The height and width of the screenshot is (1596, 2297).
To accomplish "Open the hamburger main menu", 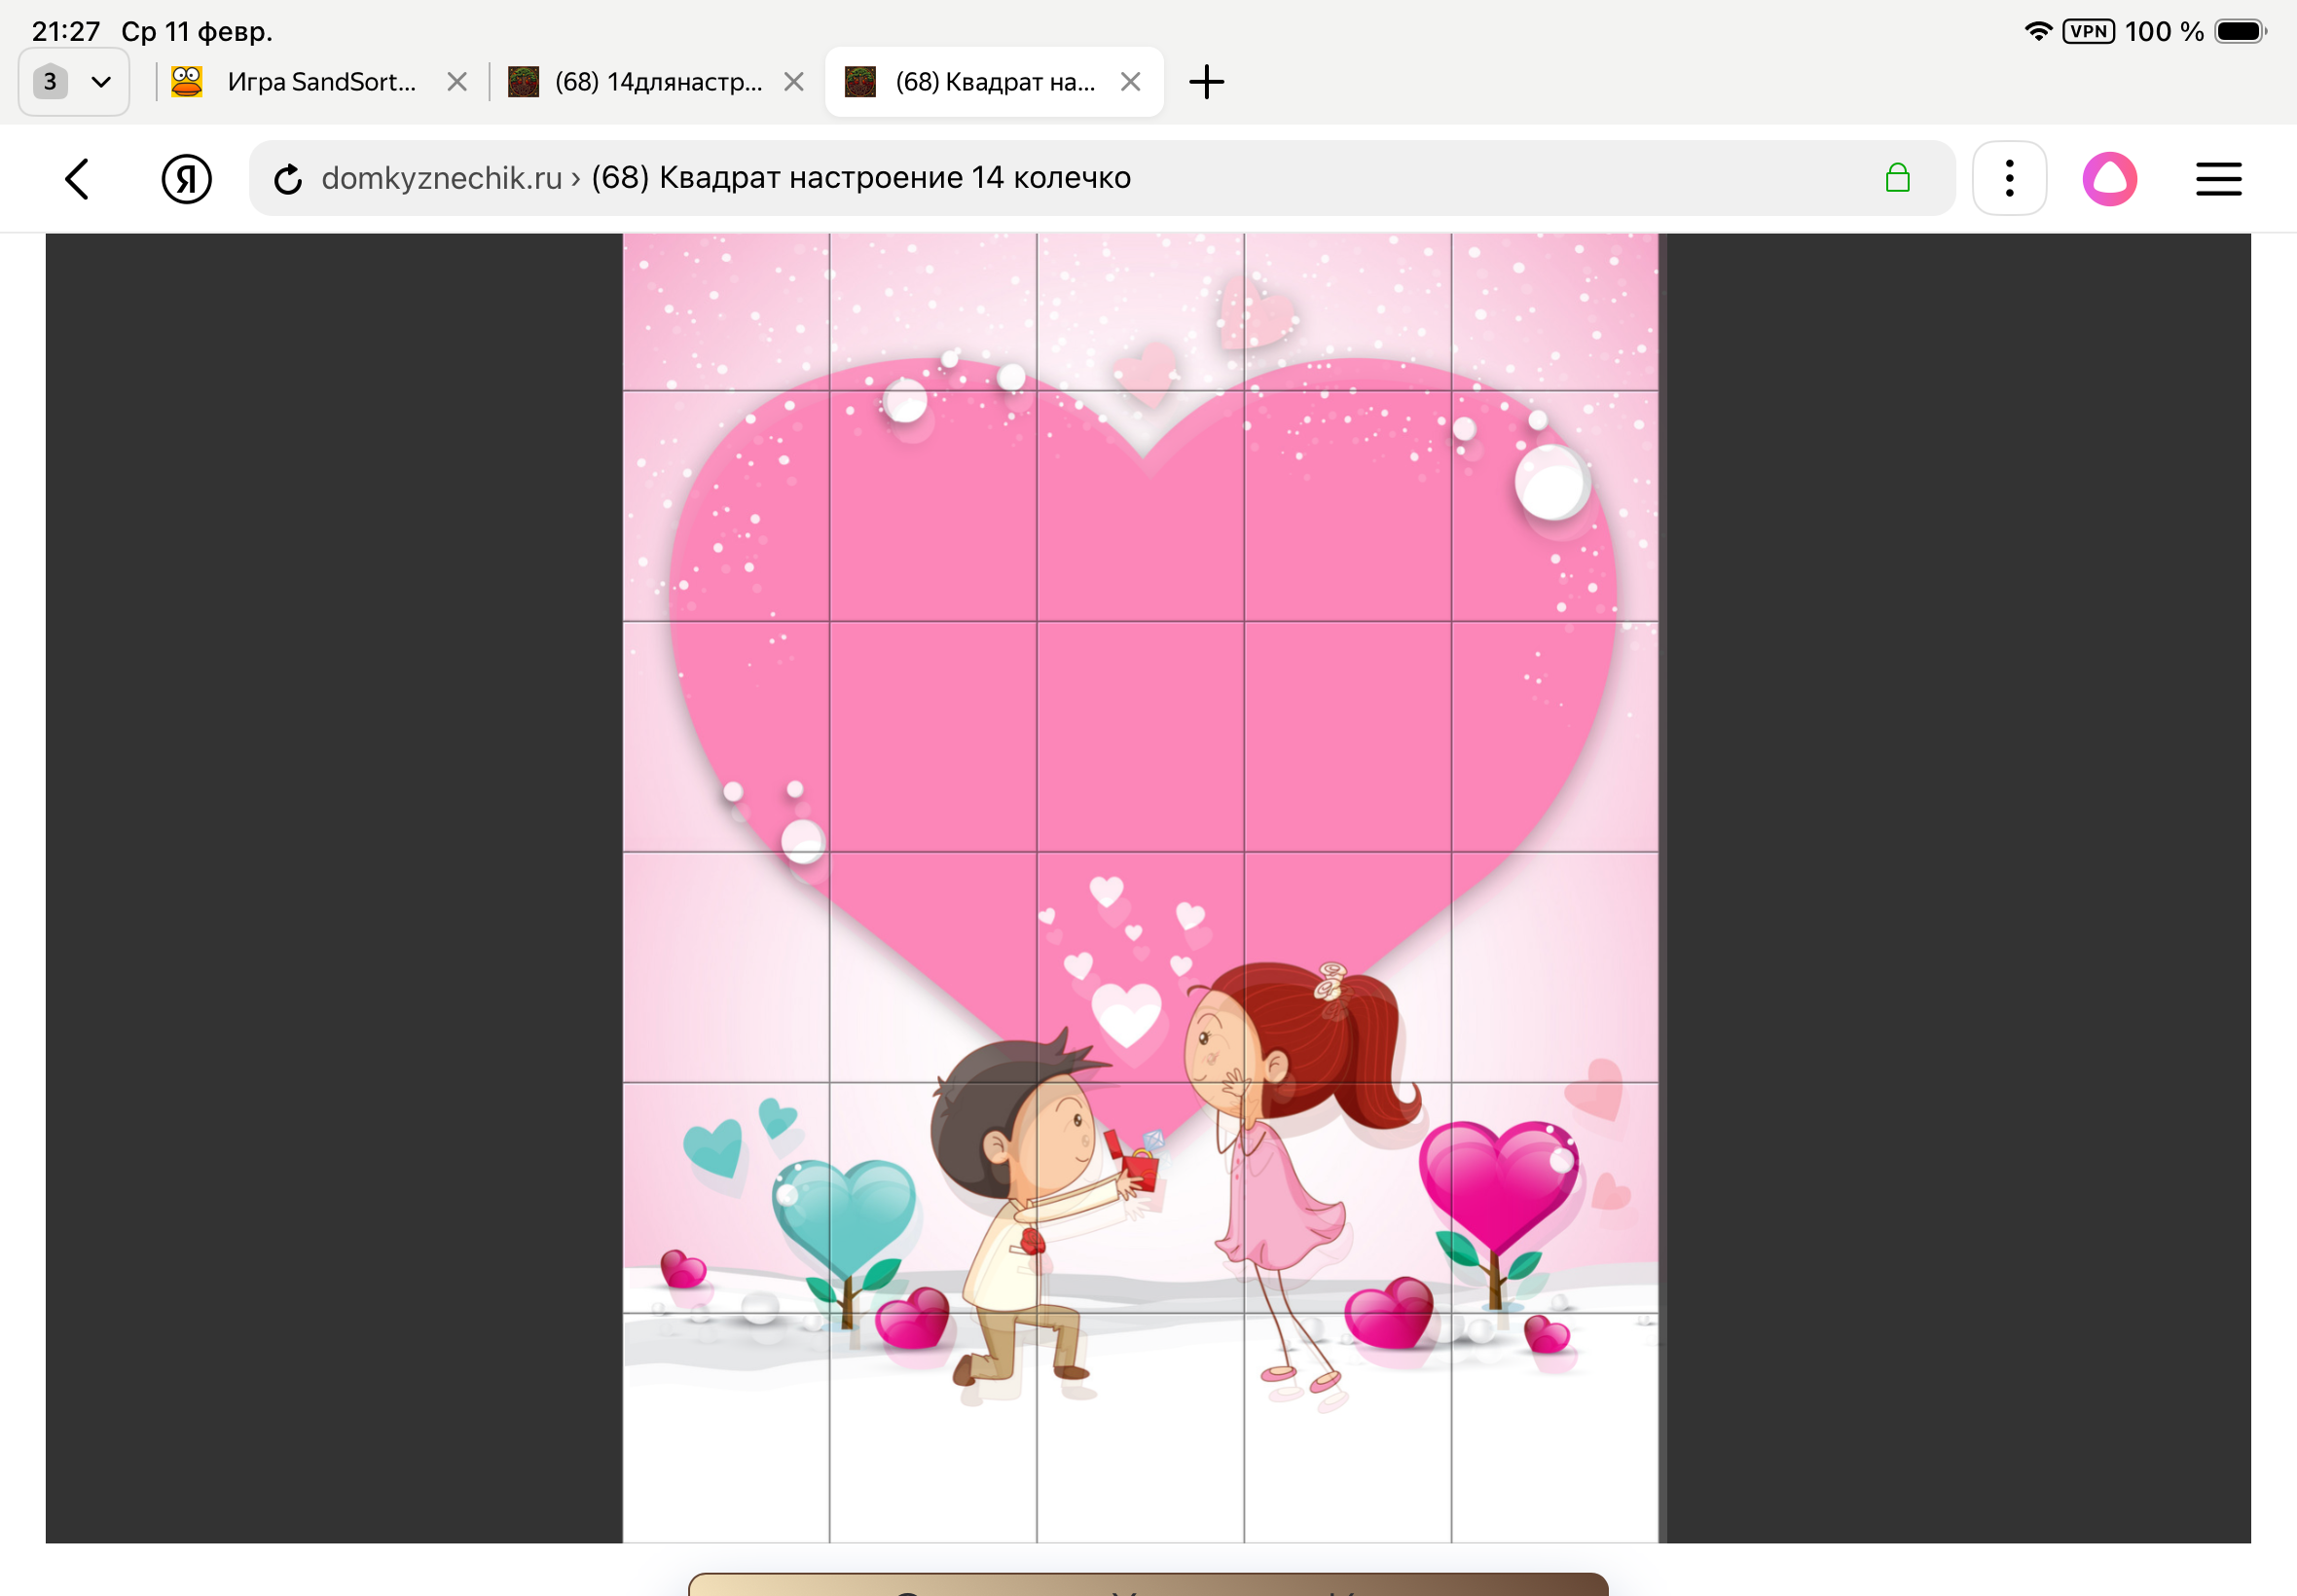I will click(2218, 179).
